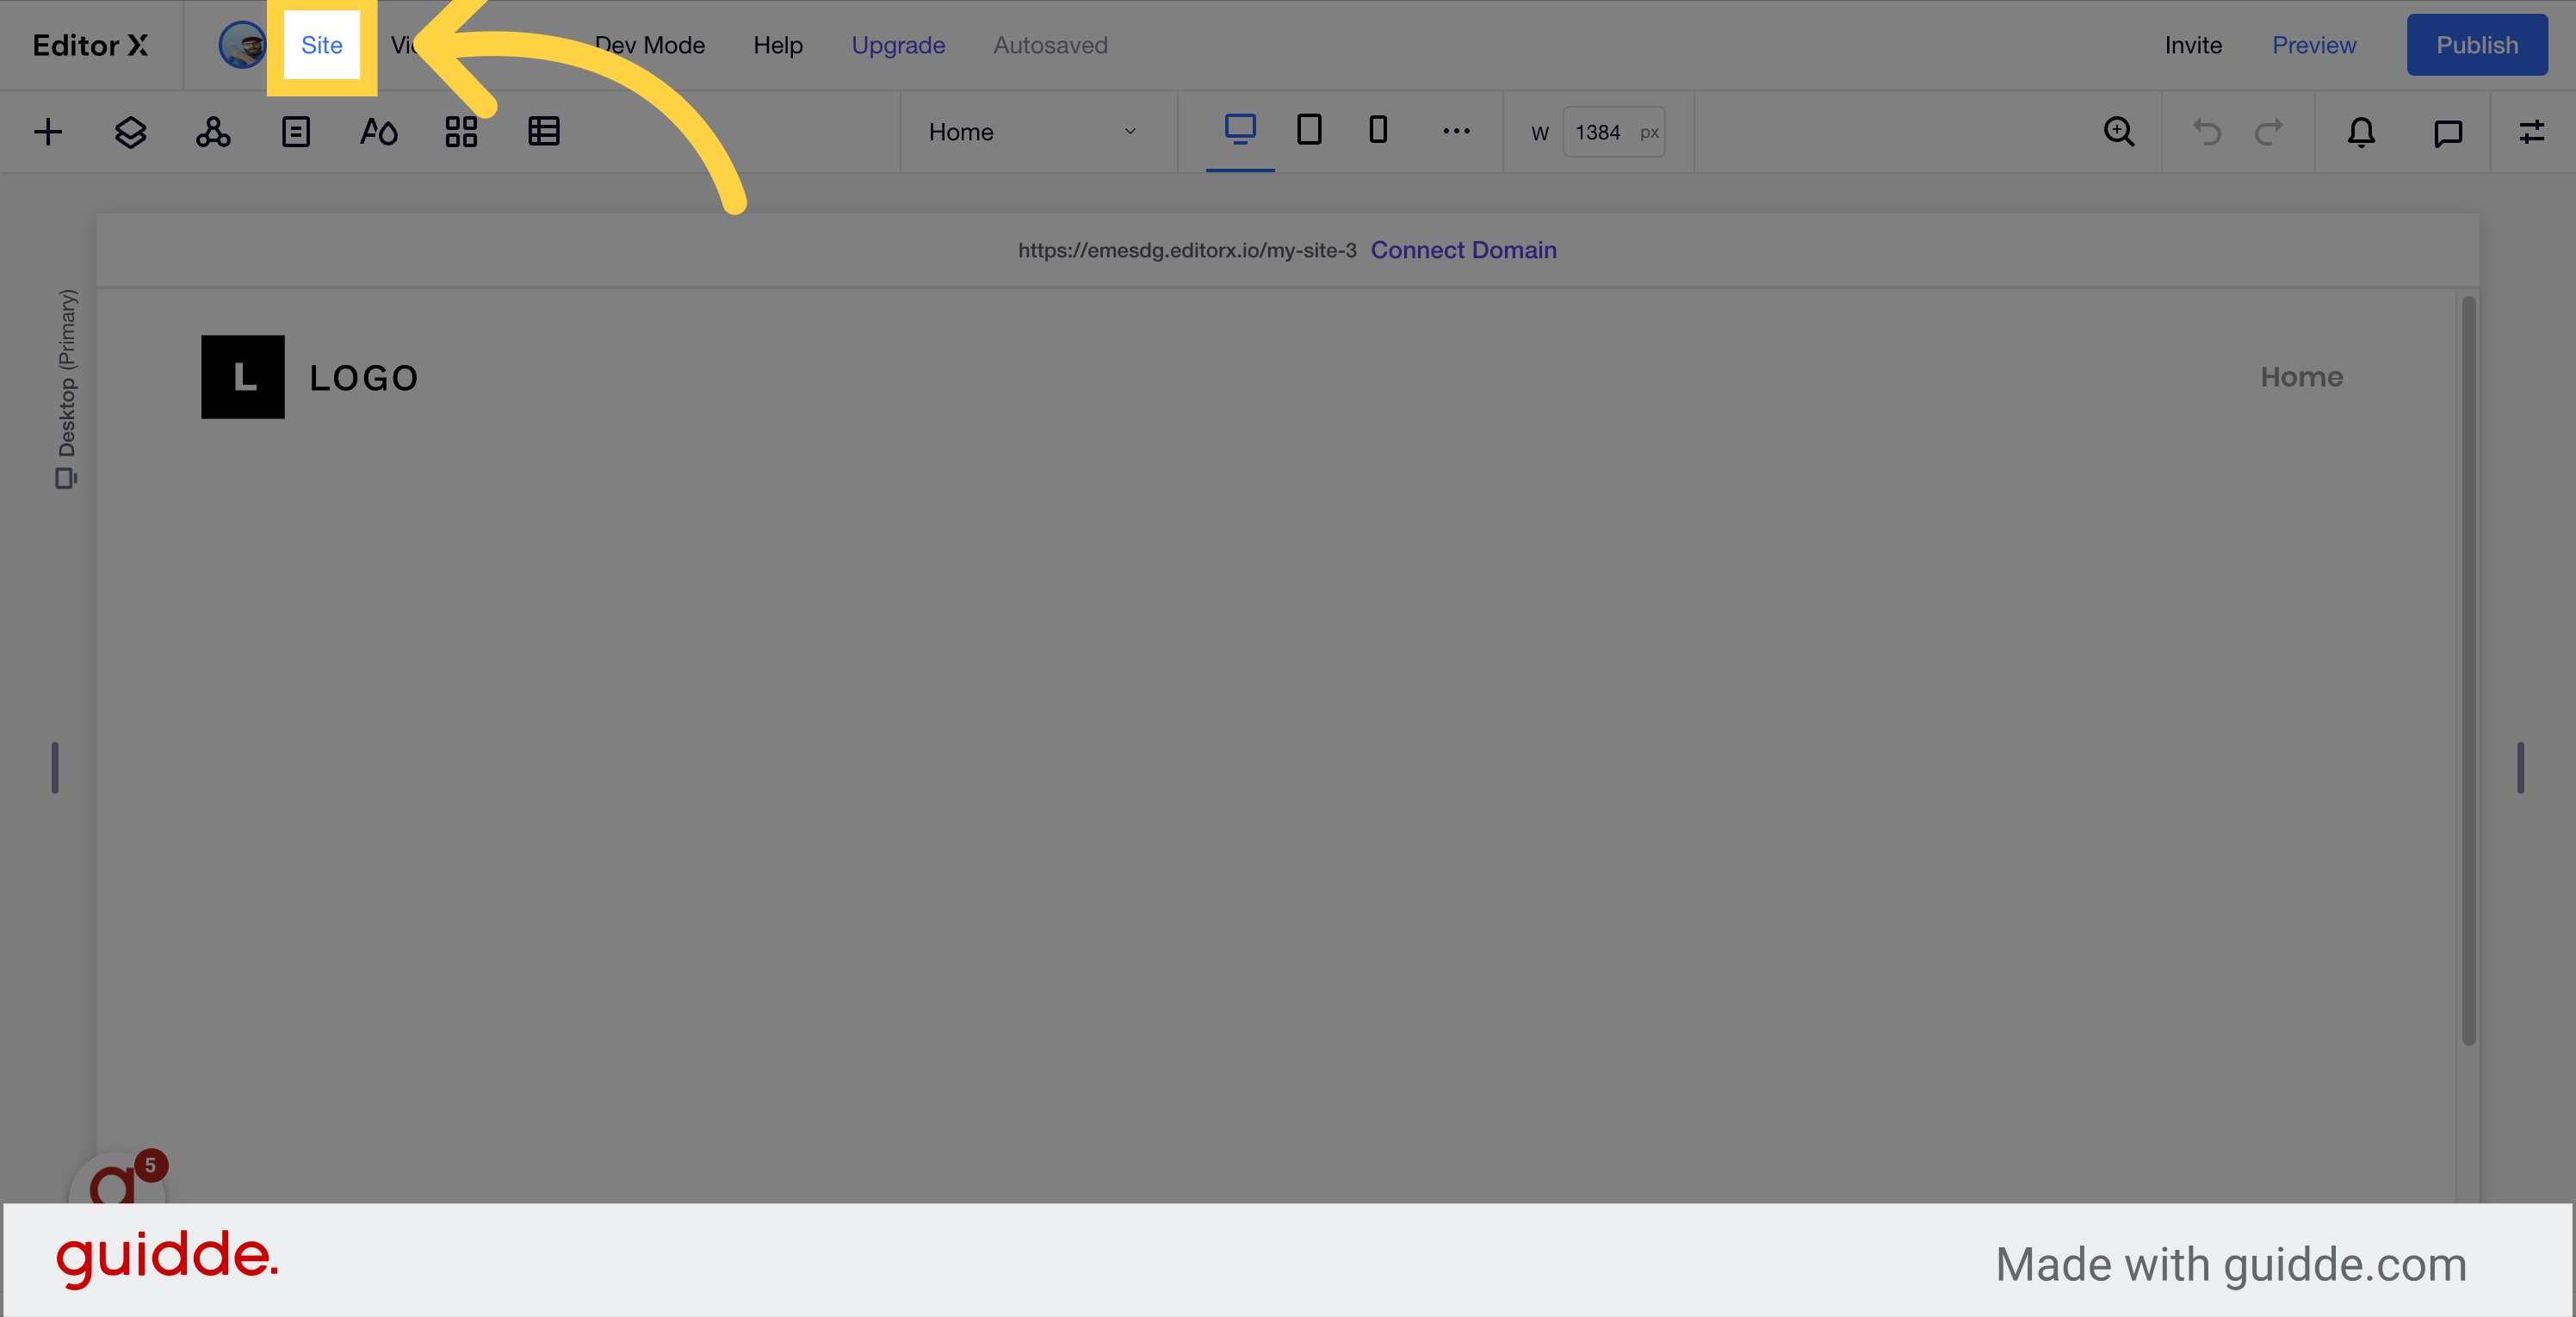Open the Theme Manager text-and-color icon

[x=378, y=132]
